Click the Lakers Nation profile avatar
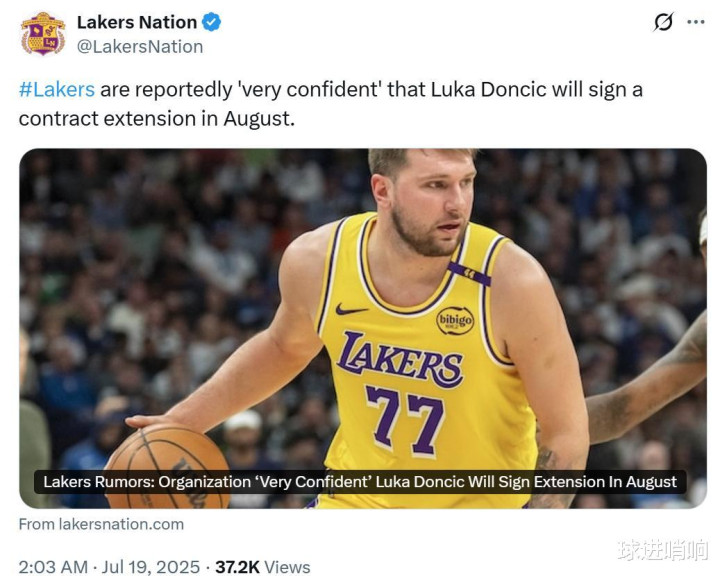 coord(43,34)
